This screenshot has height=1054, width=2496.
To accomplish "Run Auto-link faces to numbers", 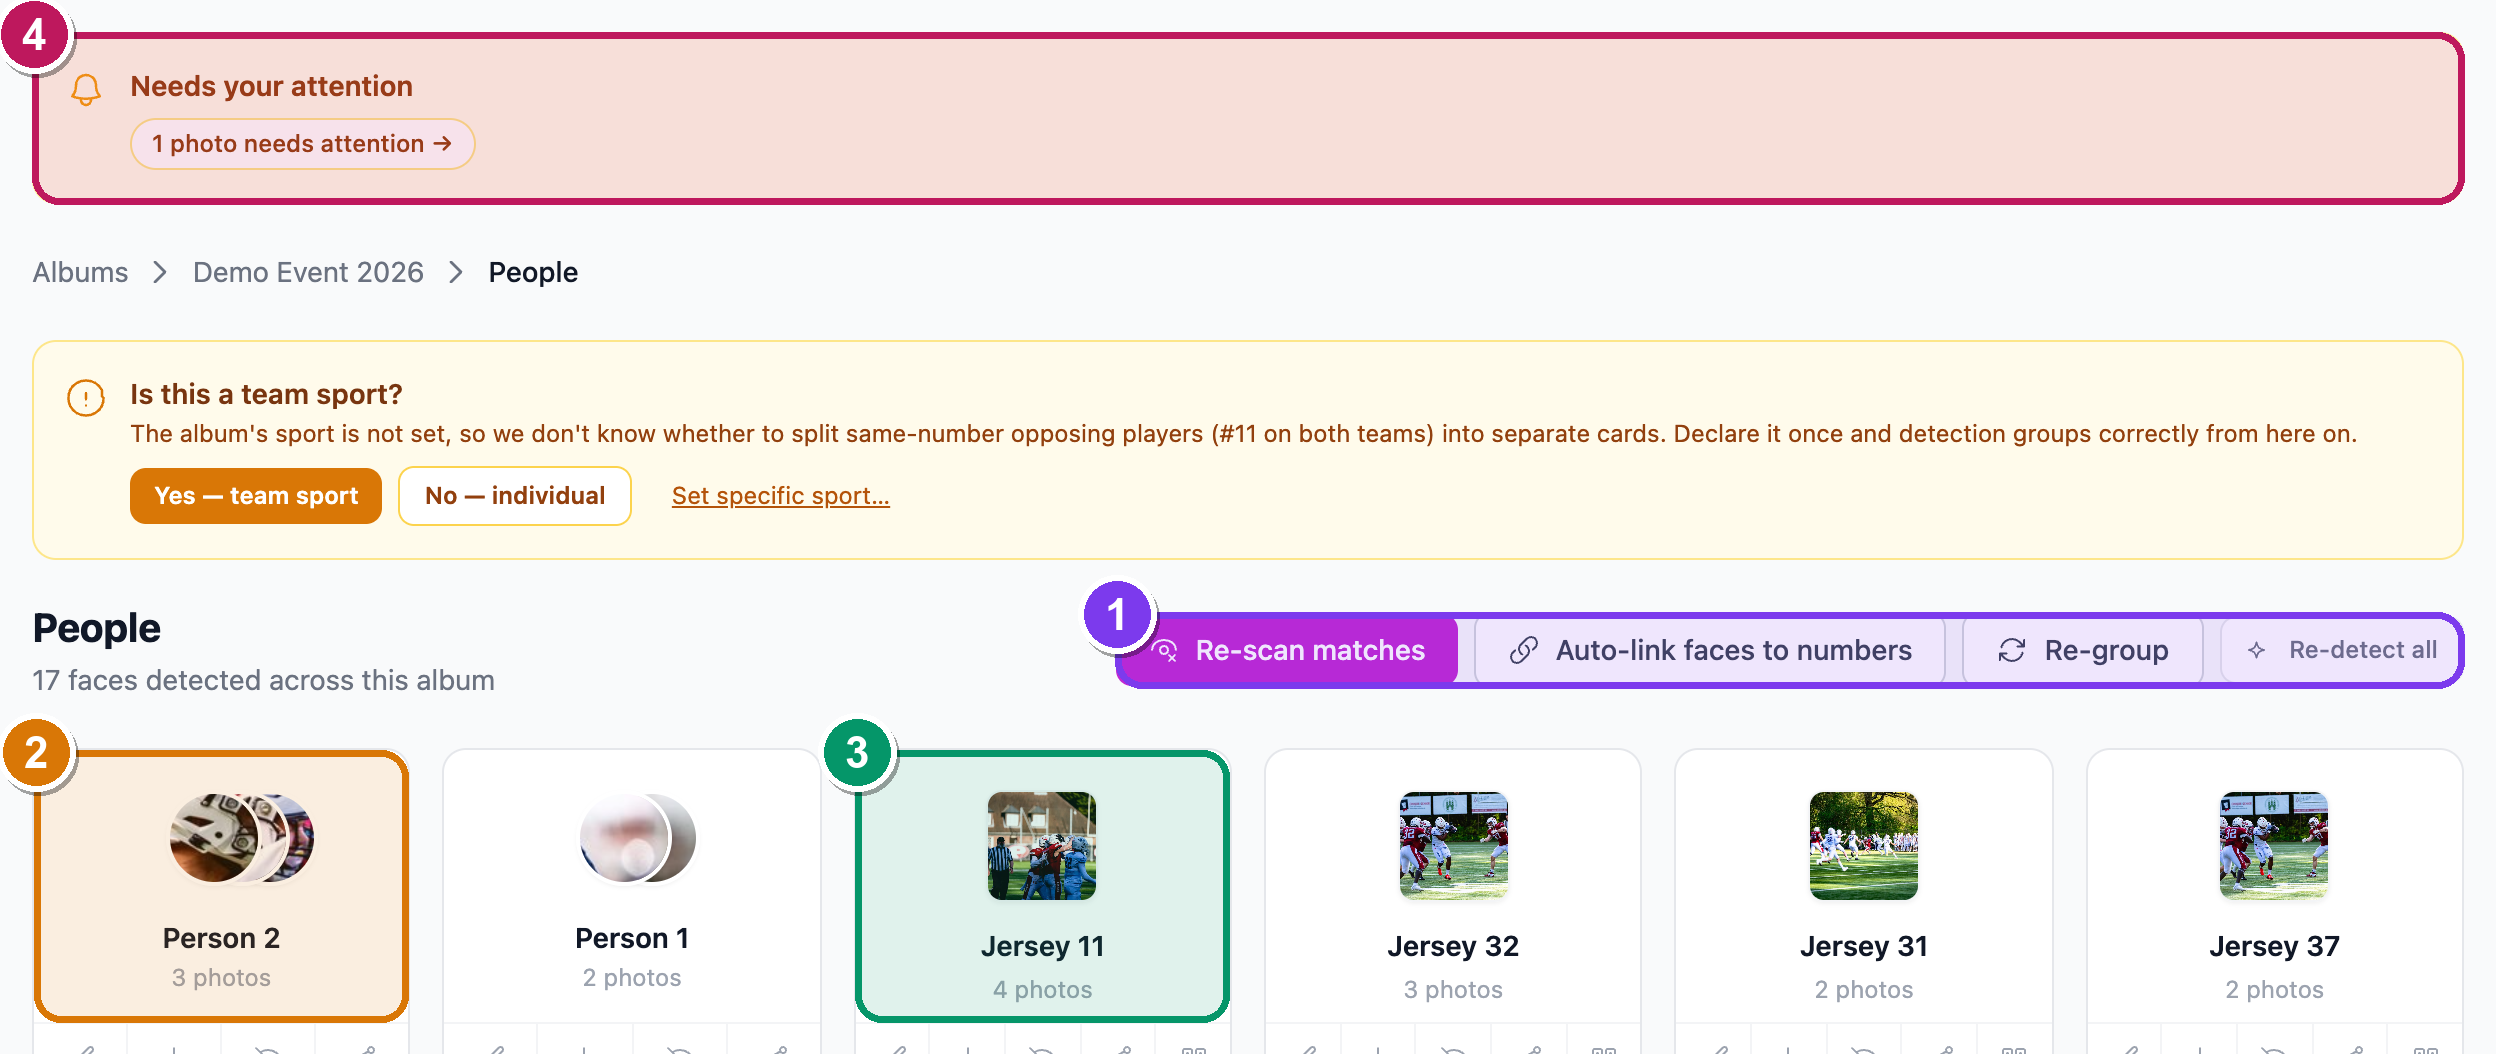I will pos(1710,650).
